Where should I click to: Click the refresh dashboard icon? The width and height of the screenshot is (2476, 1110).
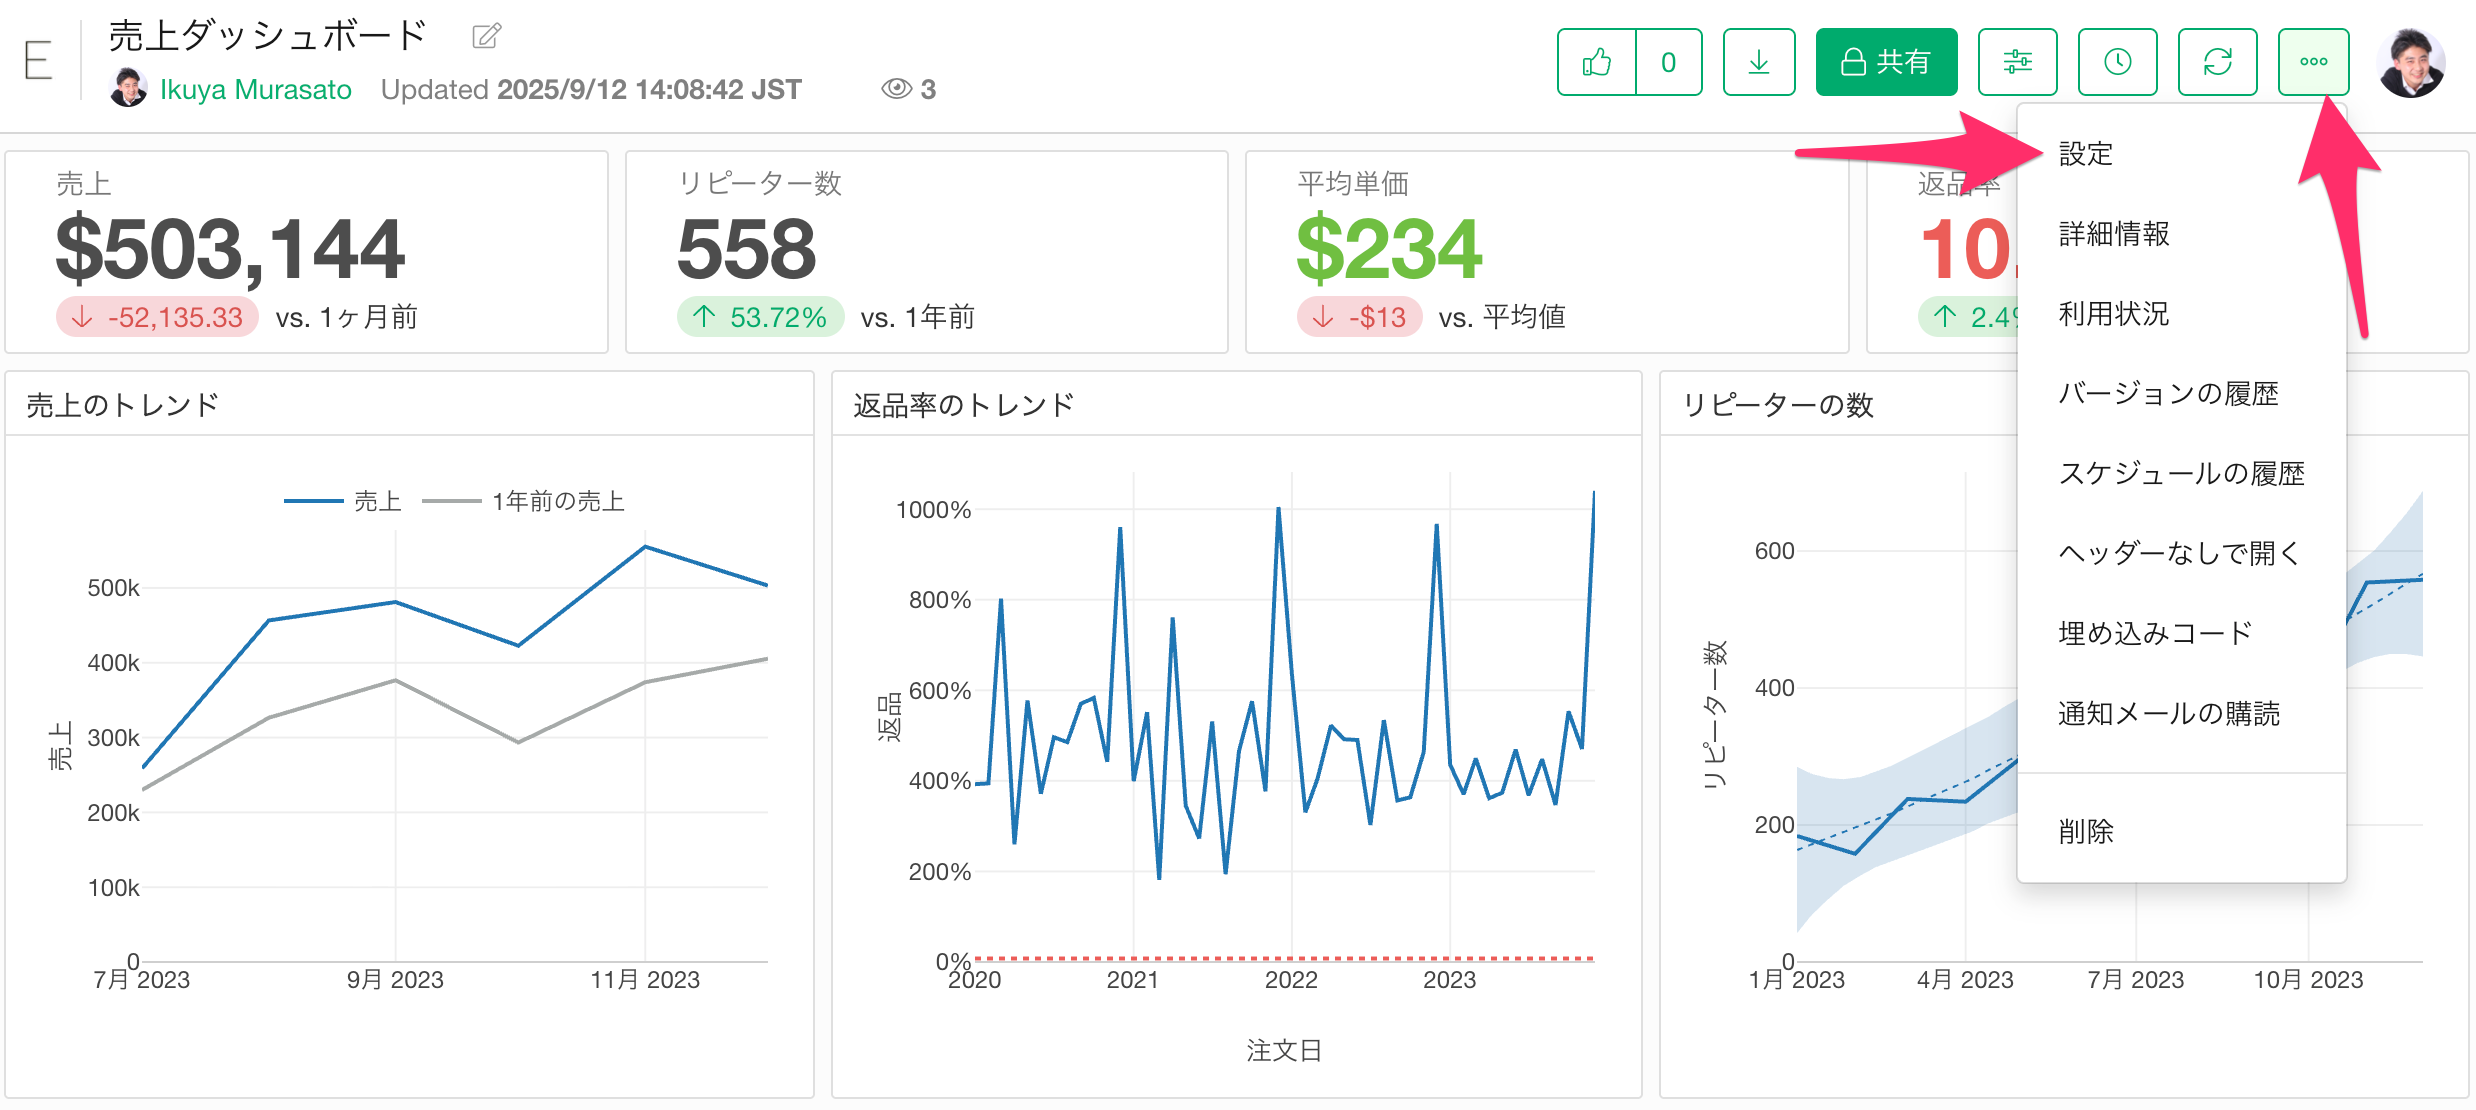[x=2217, y=62]
